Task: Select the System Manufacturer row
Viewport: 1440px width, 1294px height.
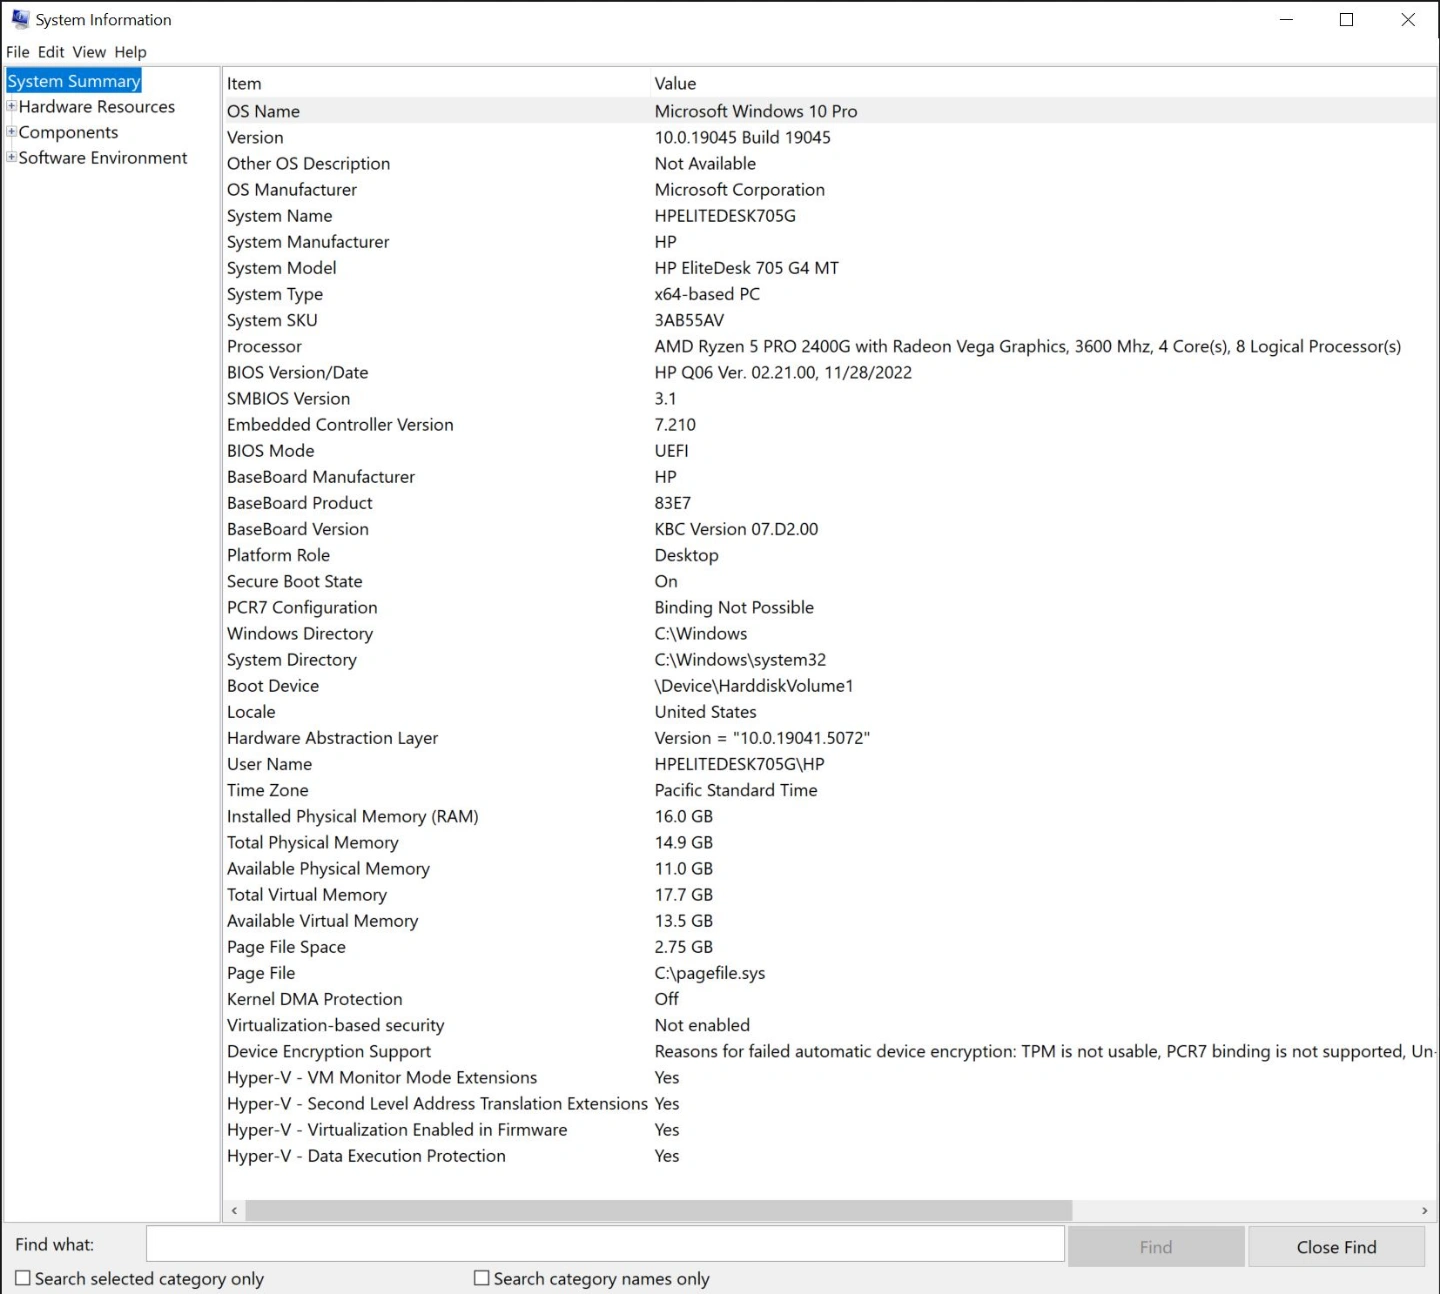Action: click(x=830, y=241)
